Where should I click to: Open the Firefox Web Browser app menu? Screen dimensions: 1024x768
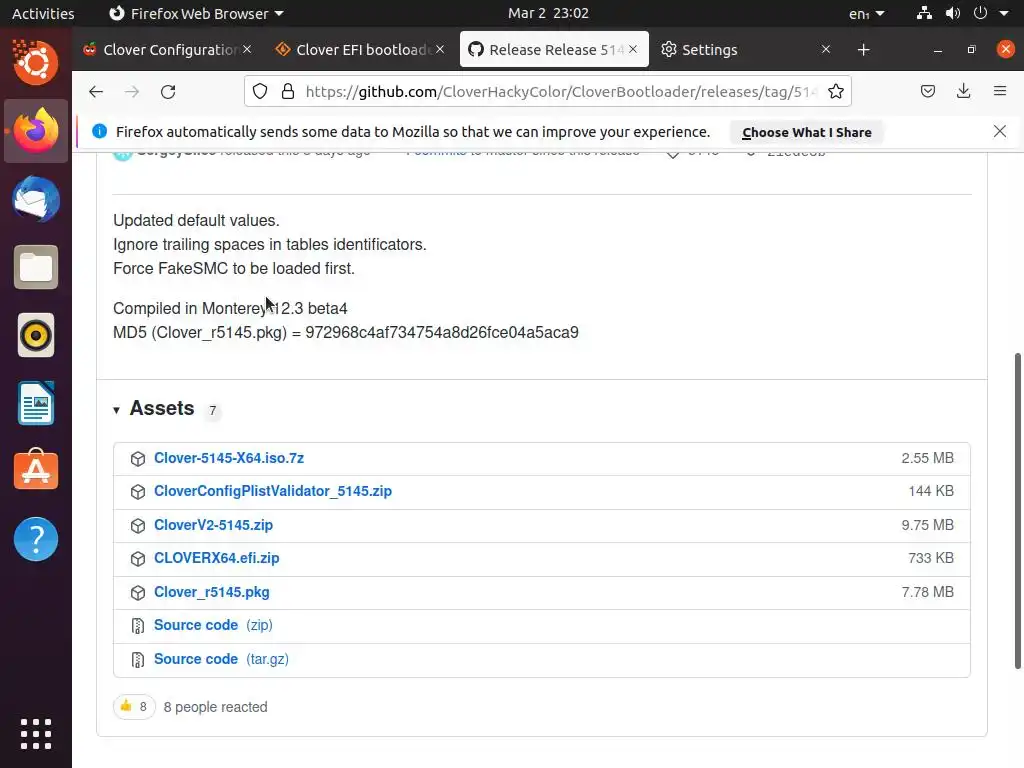[195, 14]
